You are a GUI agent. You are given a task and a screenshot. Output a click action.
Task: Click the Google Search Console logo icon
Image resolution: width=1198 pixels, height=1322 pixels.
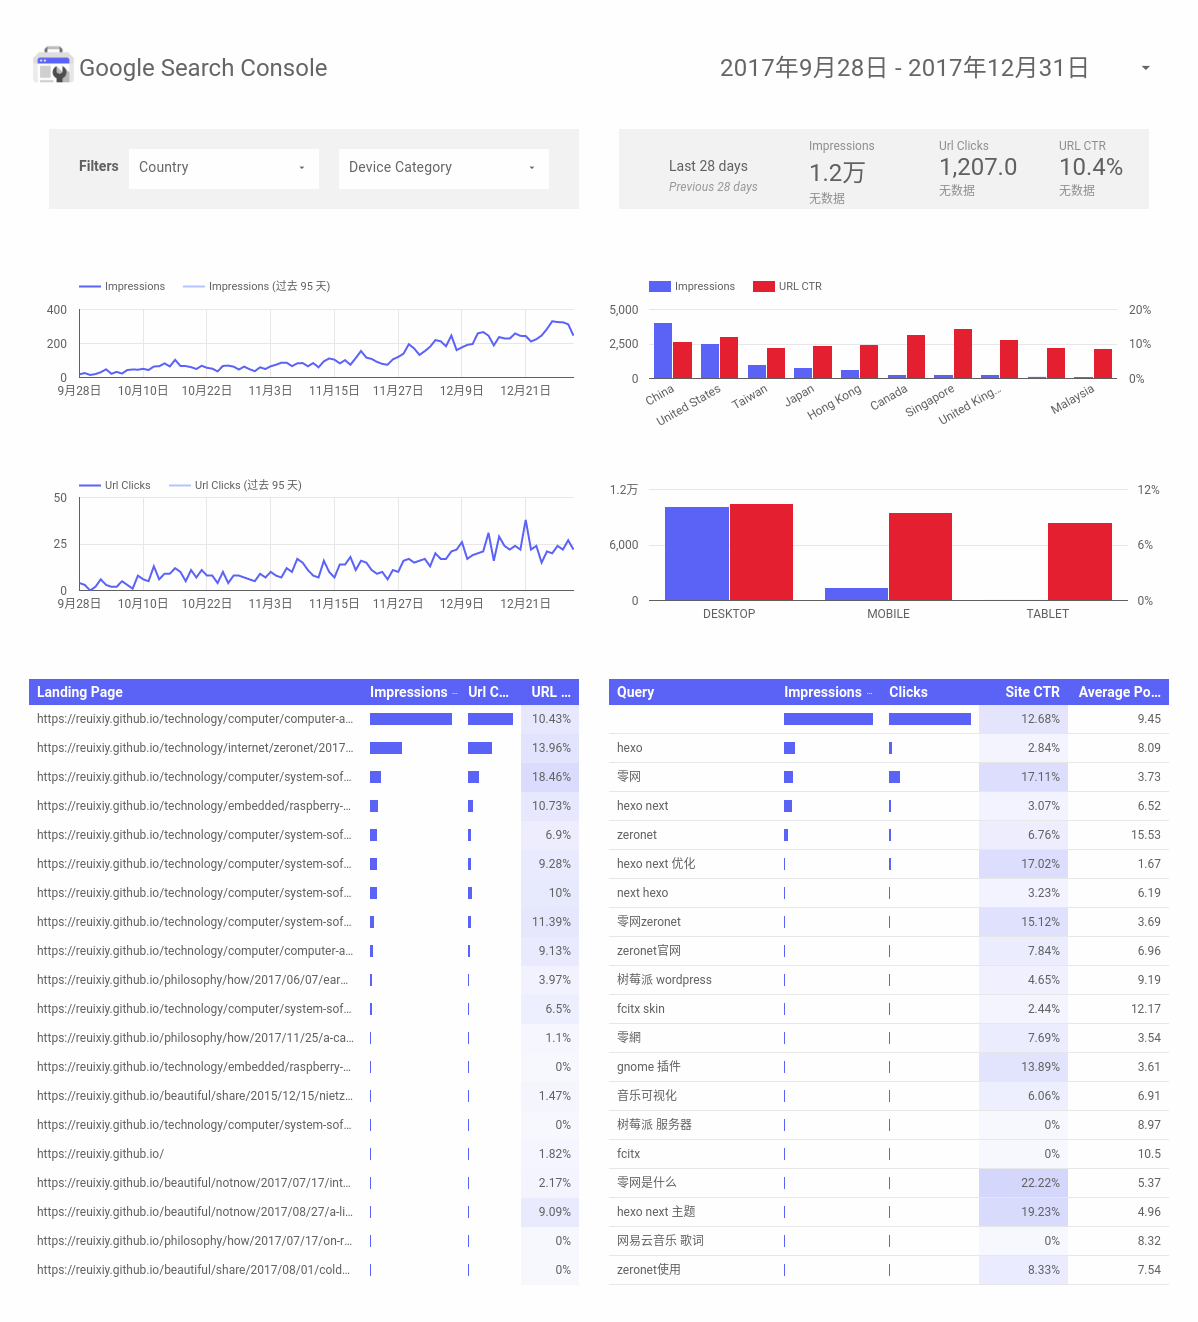coord(53,66)
